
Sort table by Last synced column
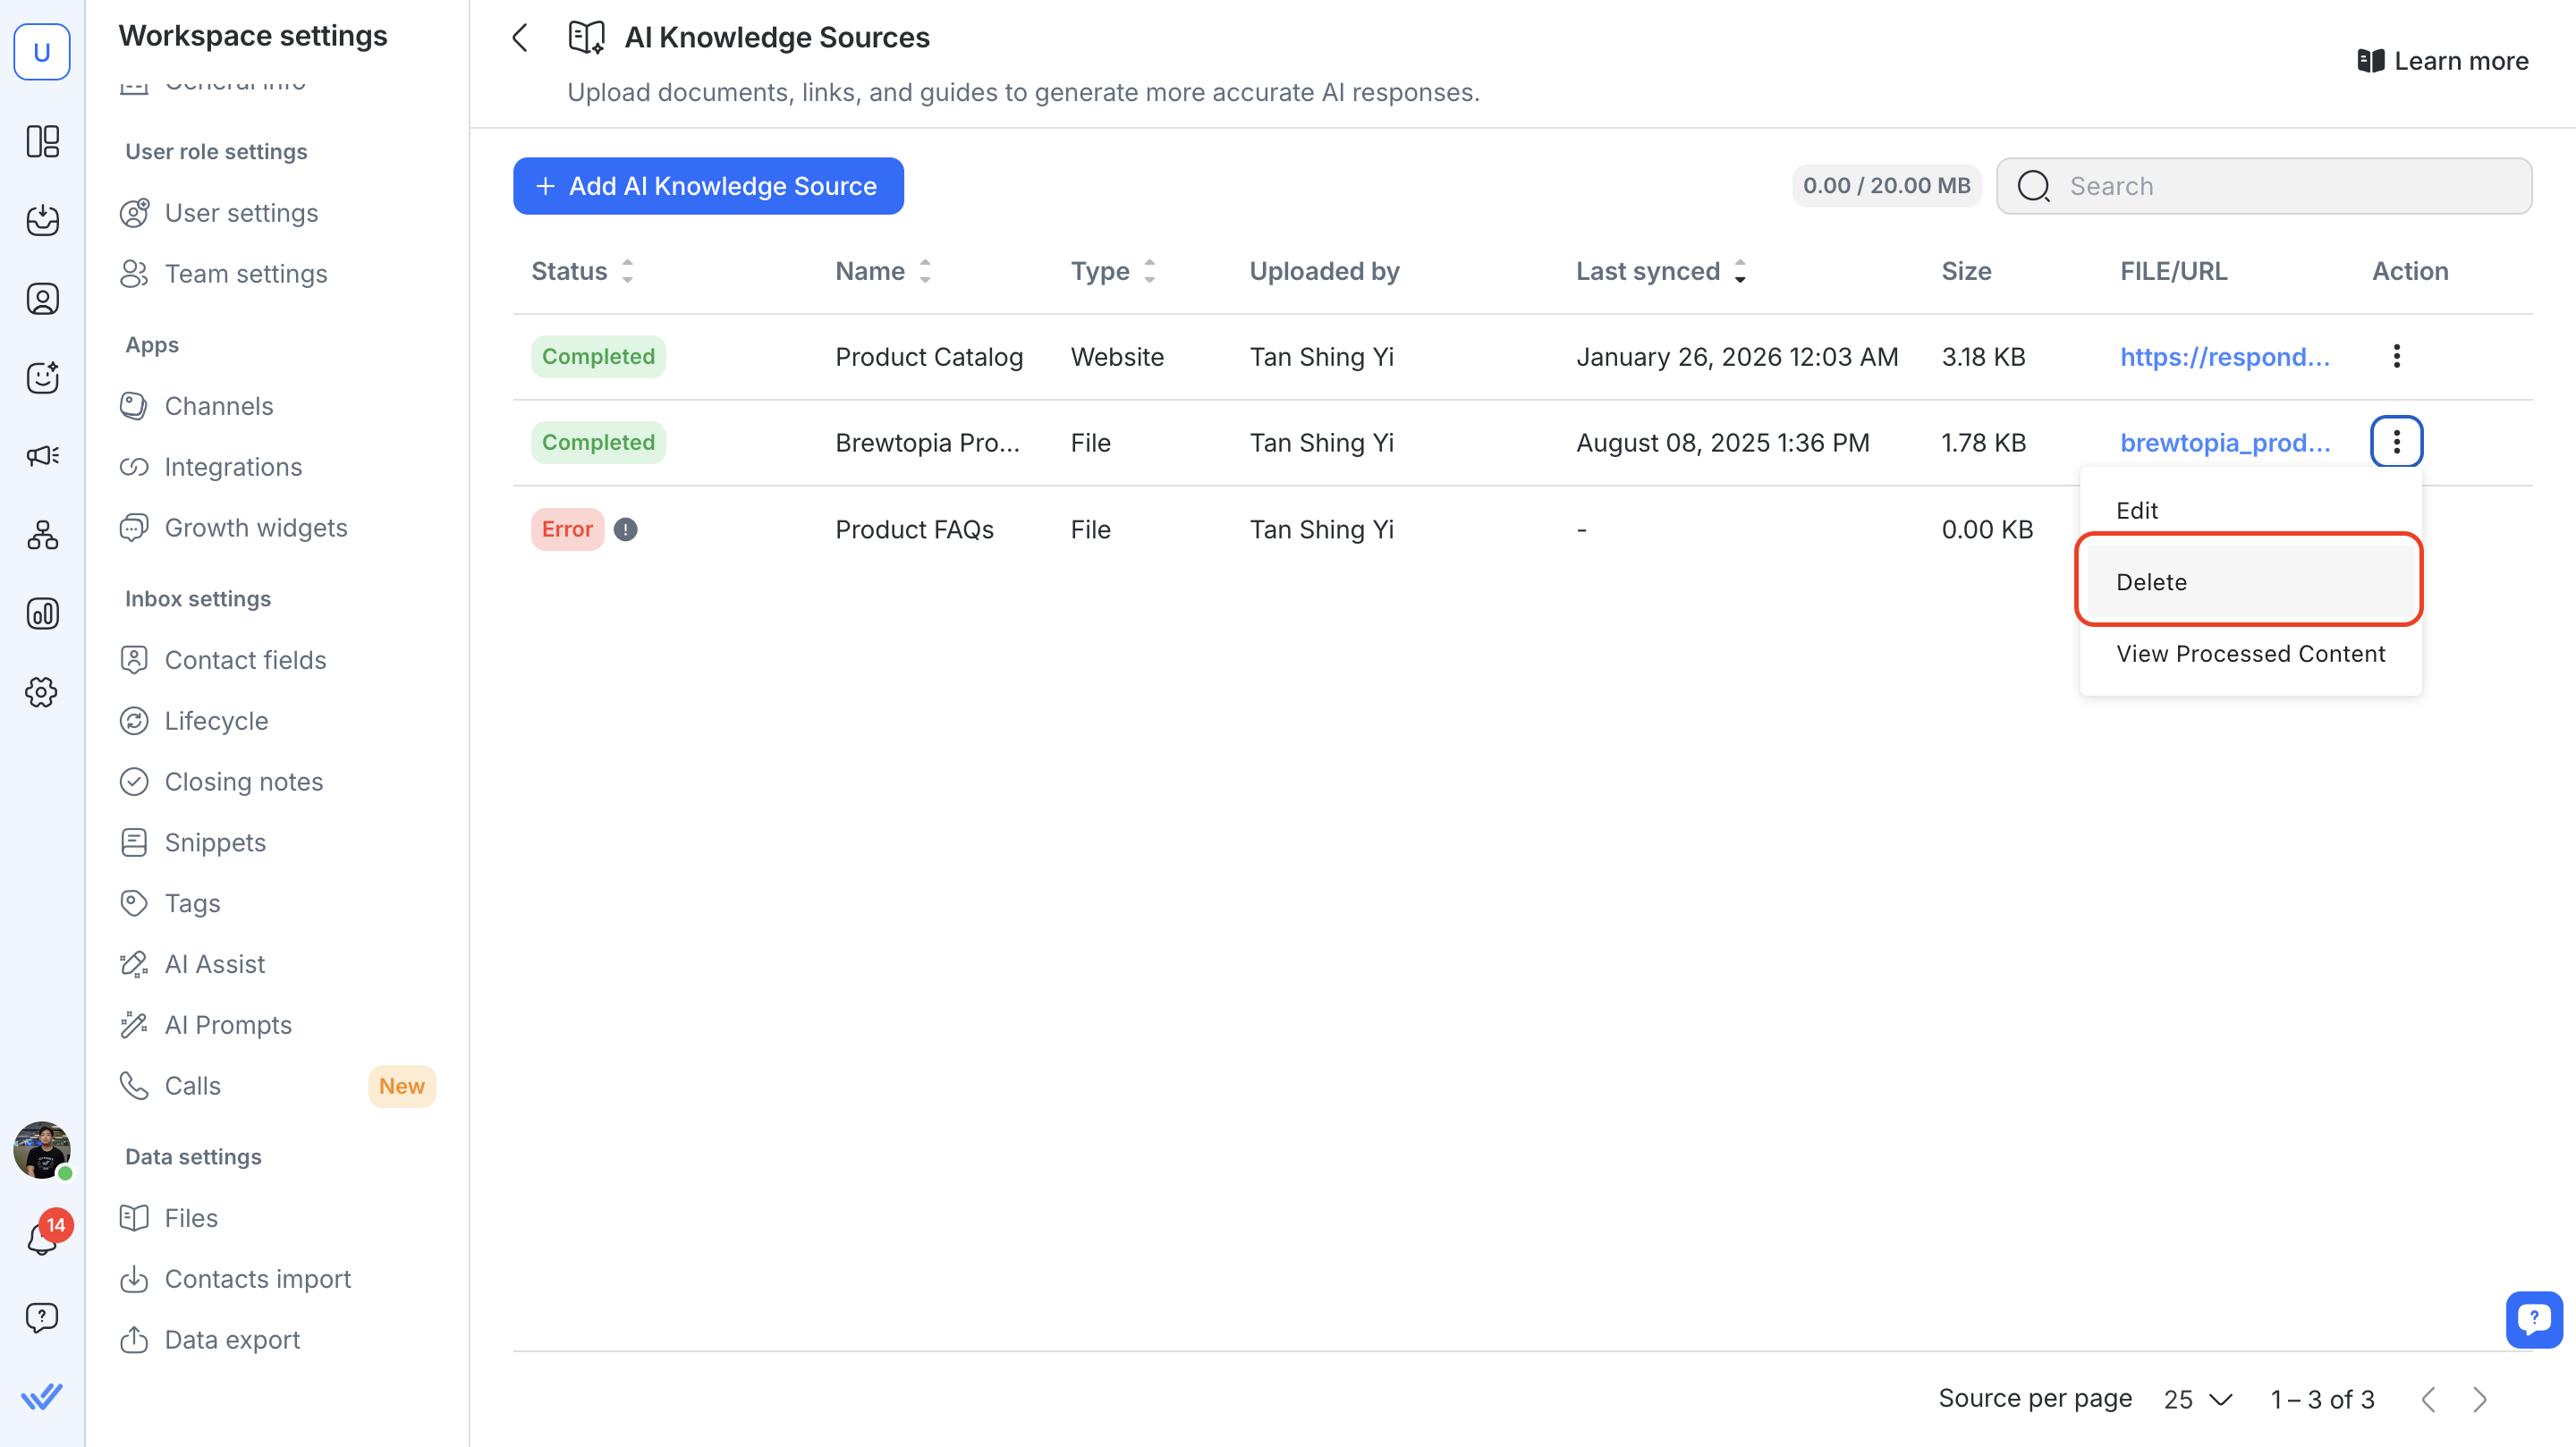click(1740, 271)
